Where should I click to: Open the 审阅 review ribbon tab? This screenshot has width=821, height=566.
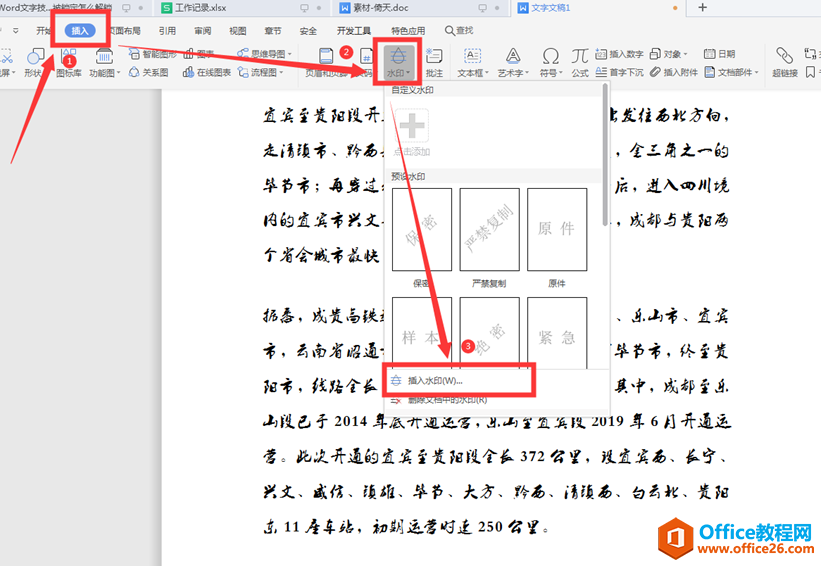click(x=203, y=31)
